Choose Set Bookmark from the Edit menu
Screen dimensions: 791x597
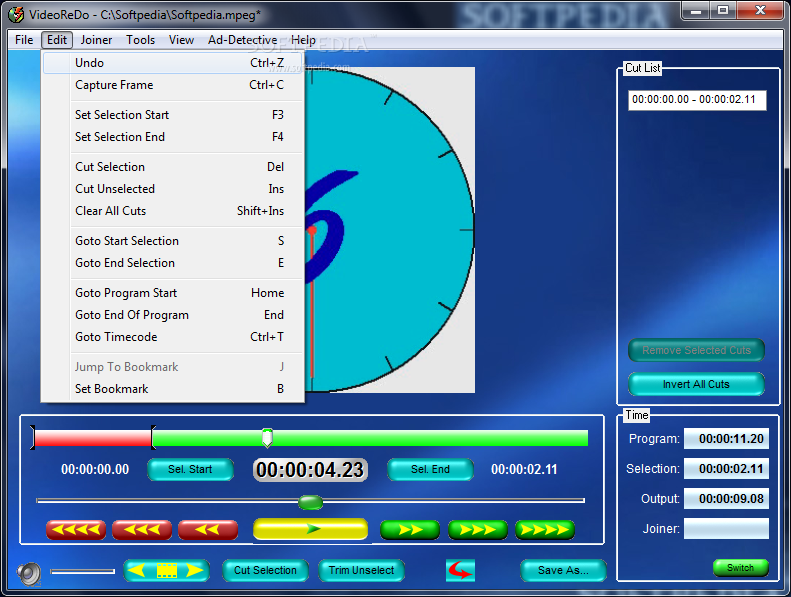173,389
